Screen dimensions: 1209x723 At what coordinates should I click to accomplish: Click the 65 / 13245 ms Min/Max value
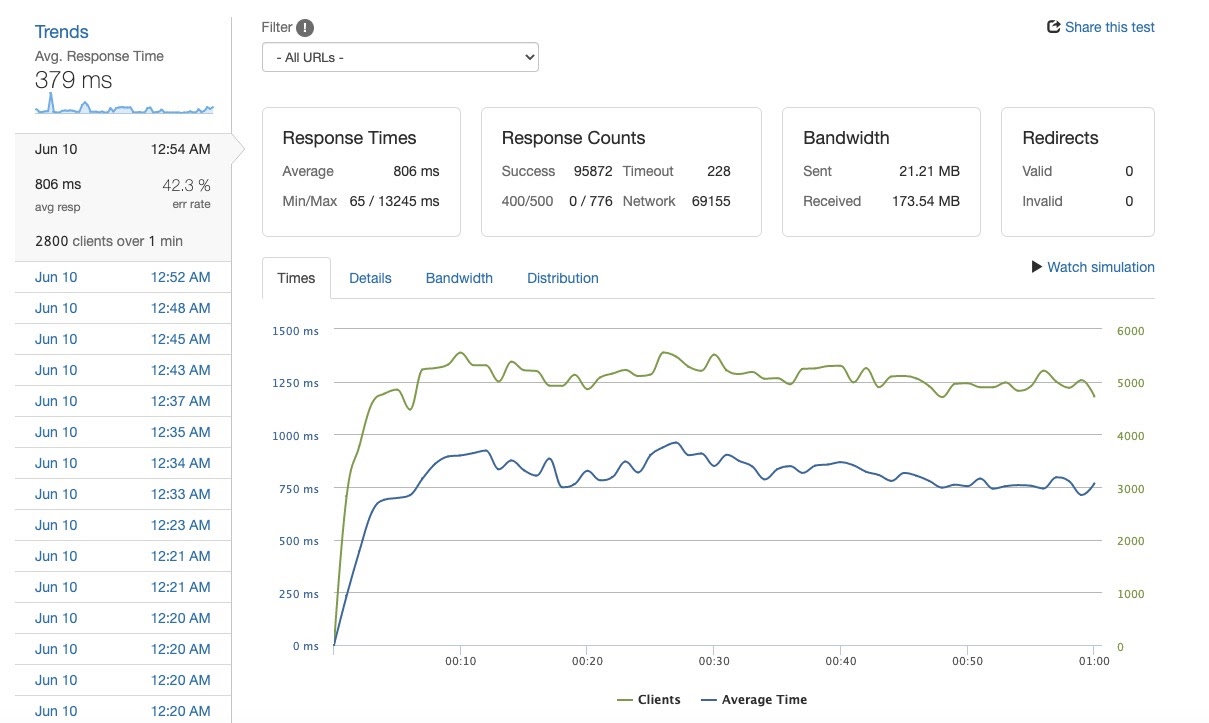(x=394, y=201)
